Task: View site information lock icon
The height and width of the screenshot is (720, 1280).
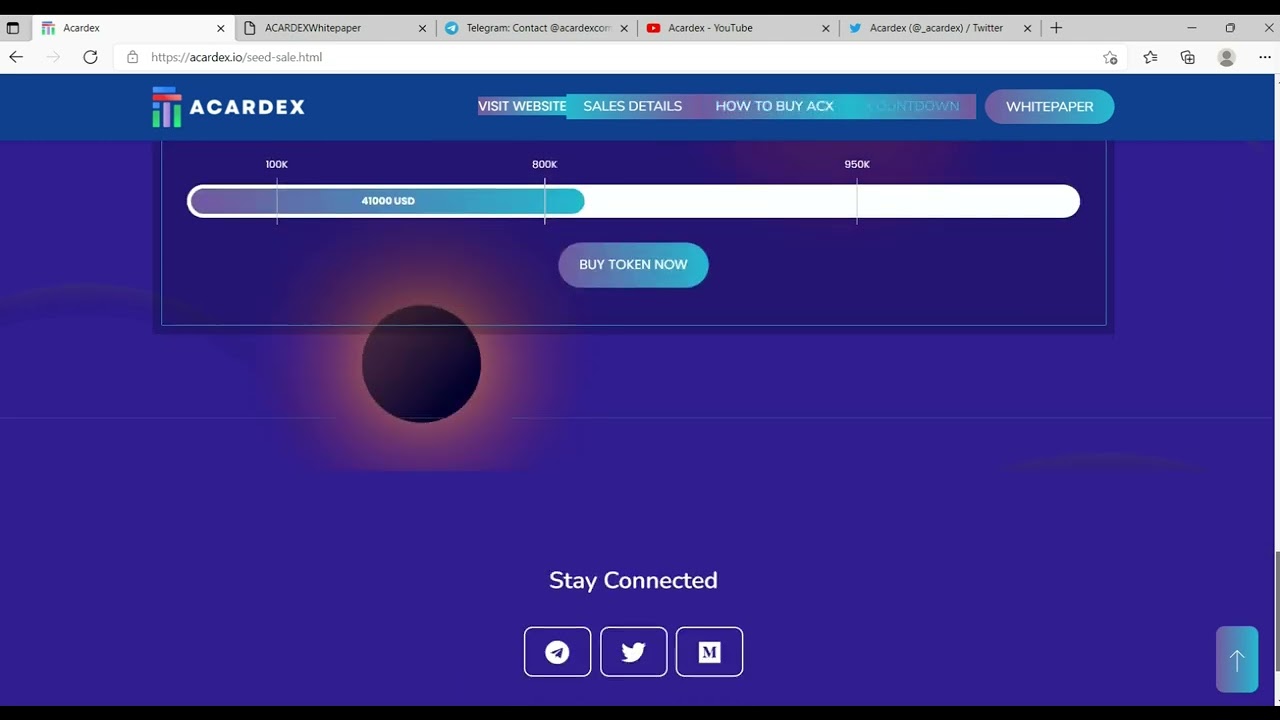Action: [x=132, y=57]
